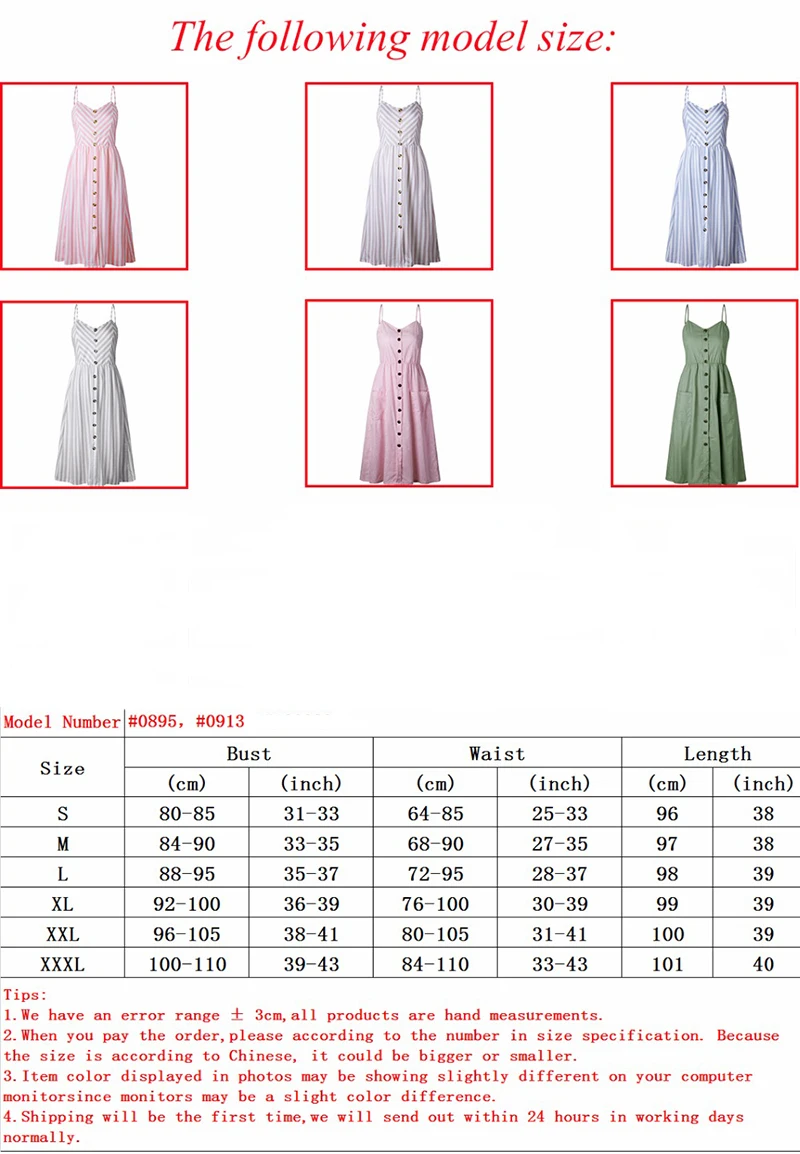This screenshot has width=800, height=1154.
Task: Click waist inch value "28-37"
Action: point(559,874)
